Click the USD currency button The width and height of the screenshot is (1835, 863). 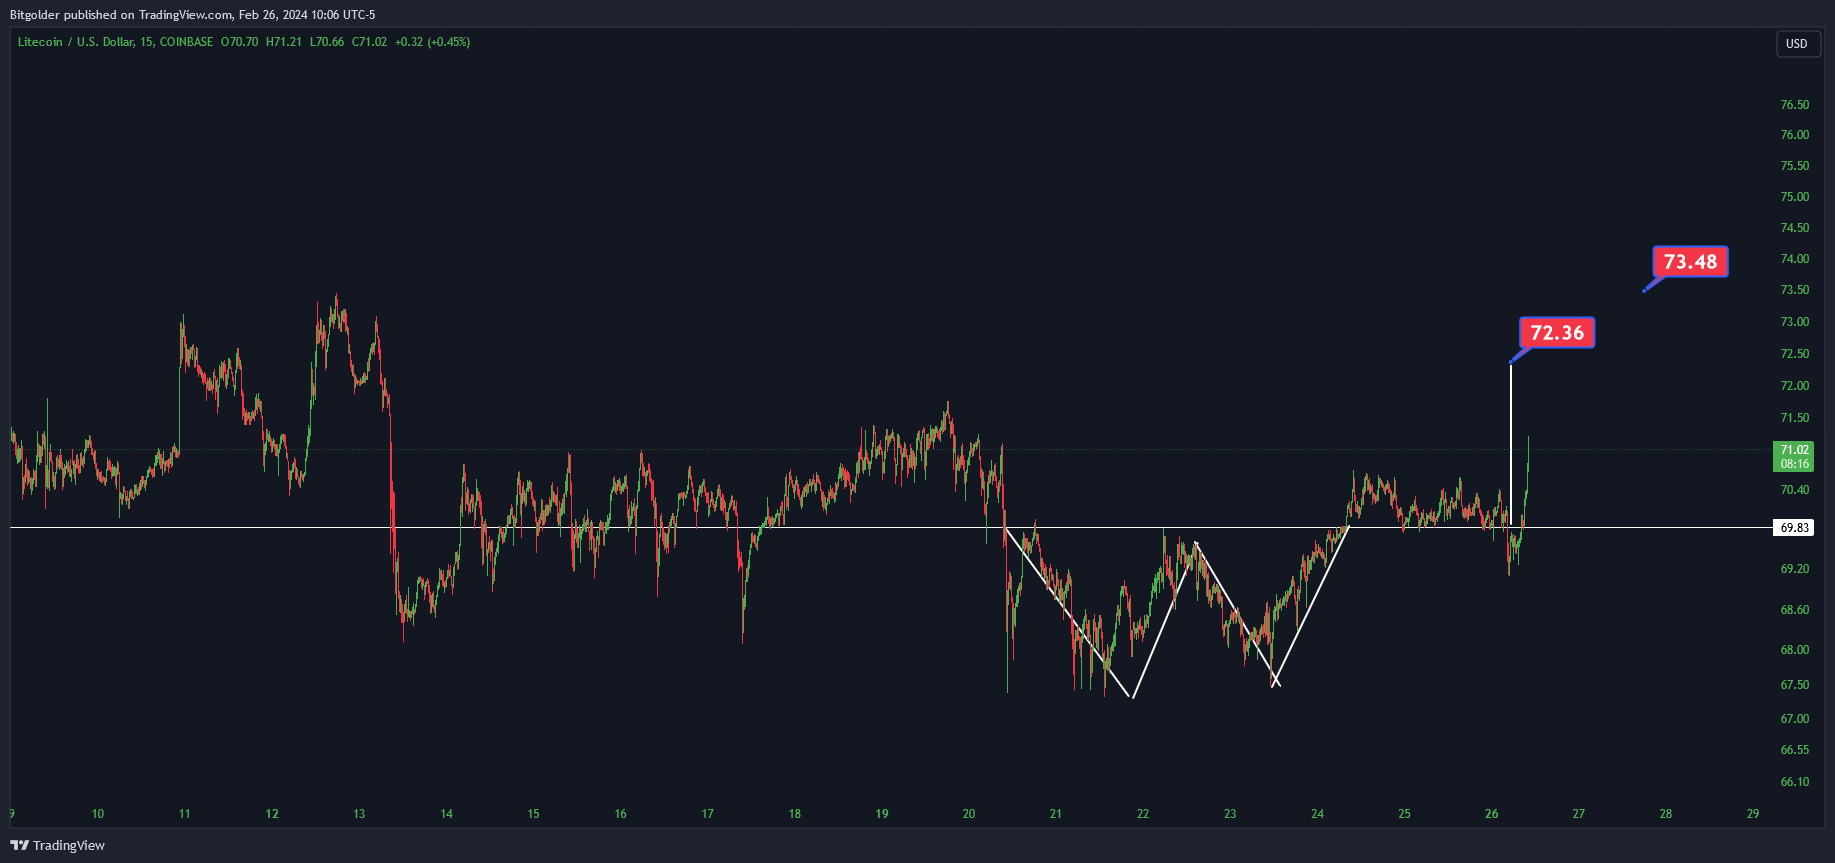tap(1797, 44)
